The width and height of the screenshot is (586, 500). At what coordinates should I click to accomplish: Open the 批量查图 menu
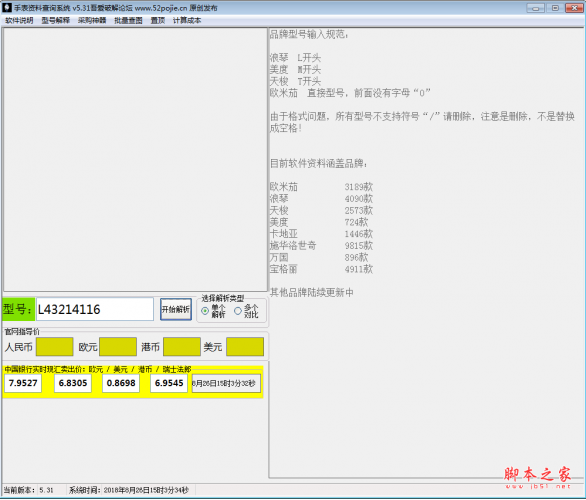(128, 21)
